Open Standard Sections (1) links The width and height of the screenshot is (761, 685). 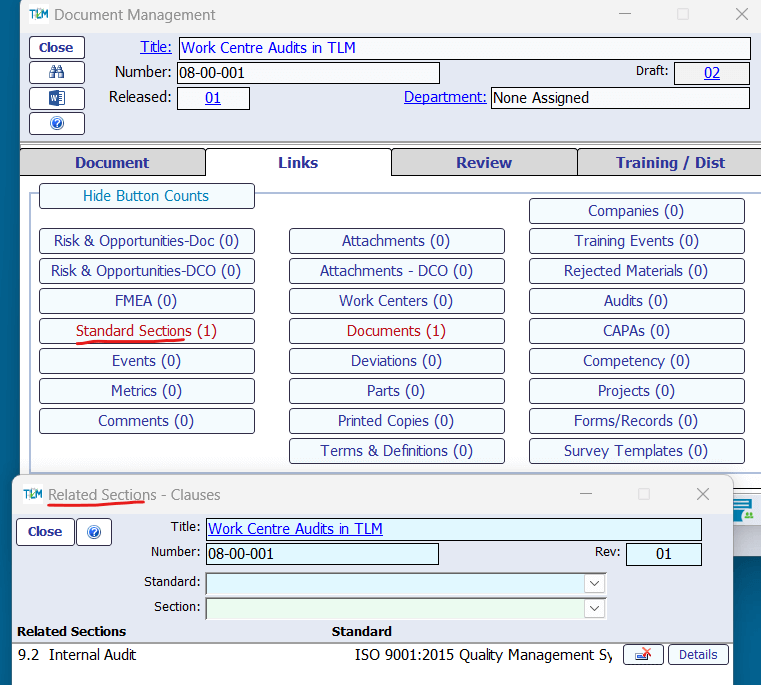pyautogui.click(x=146, y=331)
